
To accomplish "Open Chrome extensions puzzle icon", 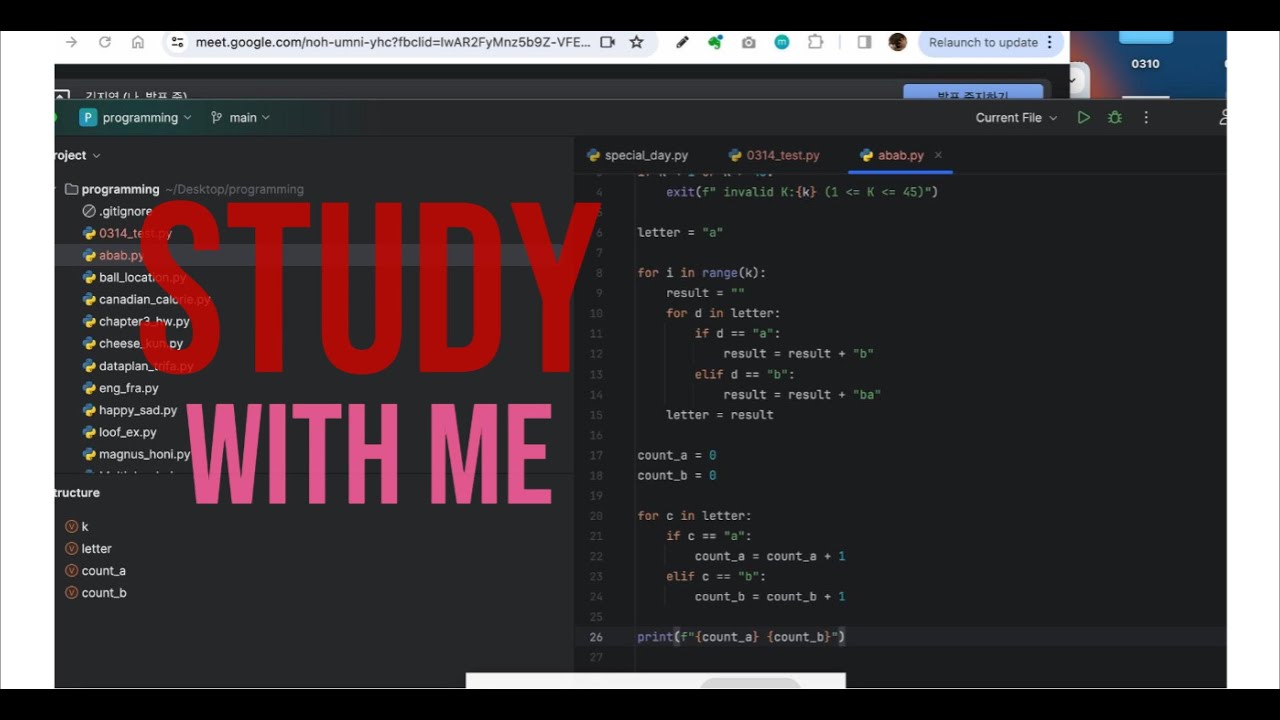I will coord(815,42).
